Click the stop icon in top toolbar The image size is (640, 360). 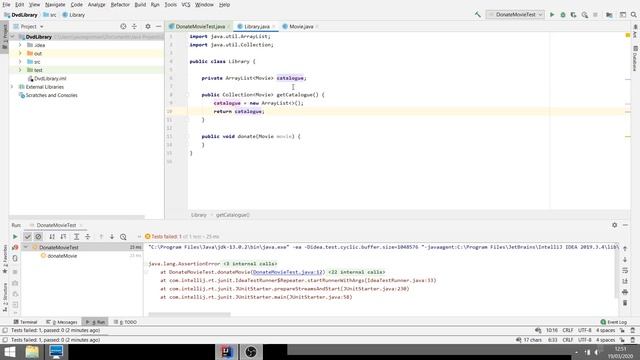click(596, 15)
